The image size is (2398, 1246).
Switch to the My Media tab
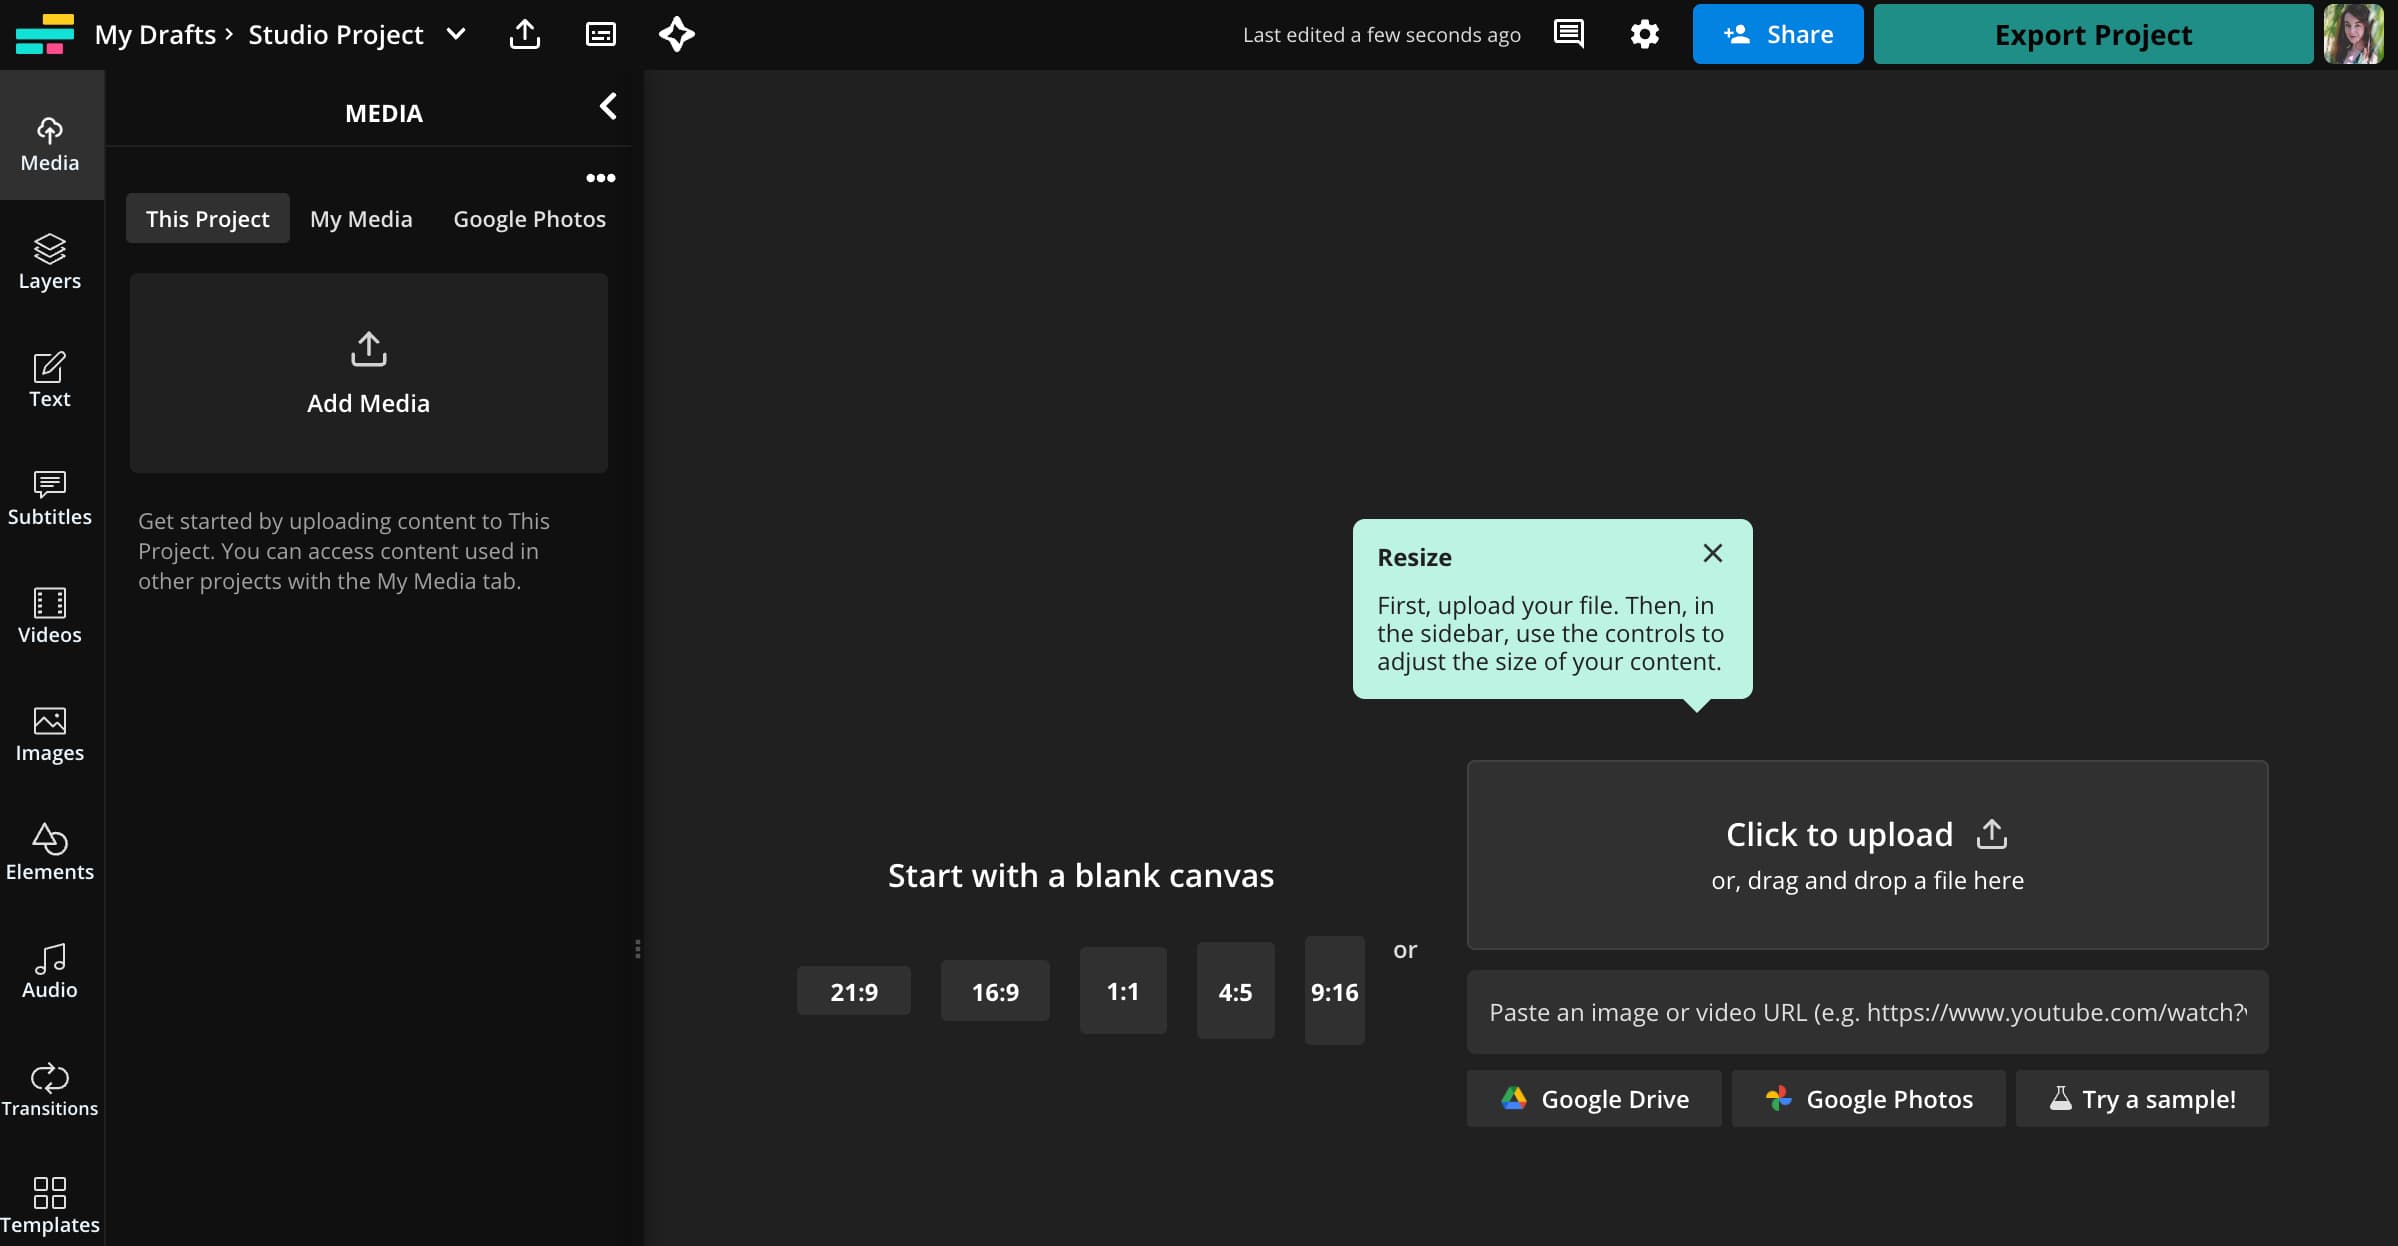361,219
